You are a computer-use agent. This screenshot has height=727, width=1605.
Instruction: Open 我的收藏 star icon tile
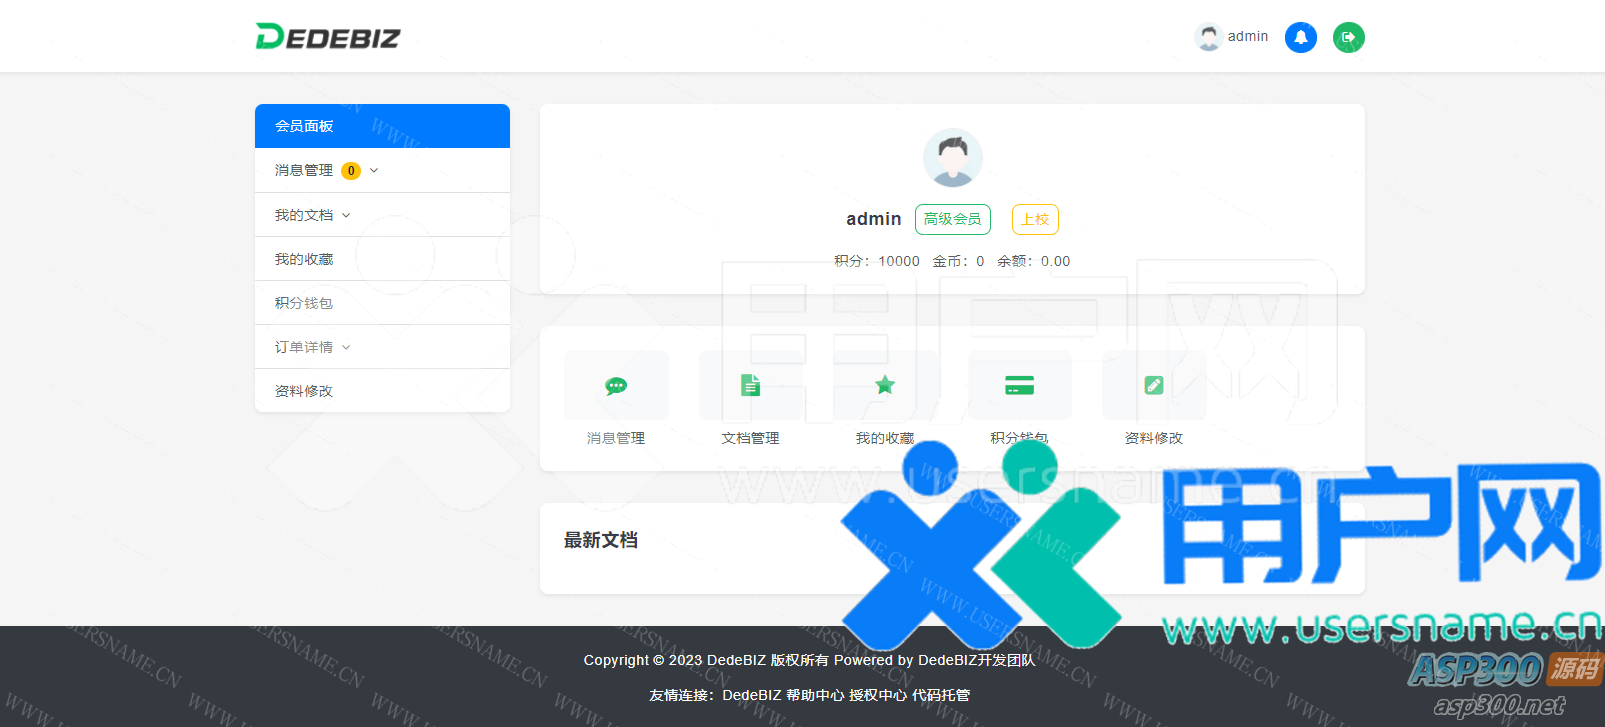point(885,386)
